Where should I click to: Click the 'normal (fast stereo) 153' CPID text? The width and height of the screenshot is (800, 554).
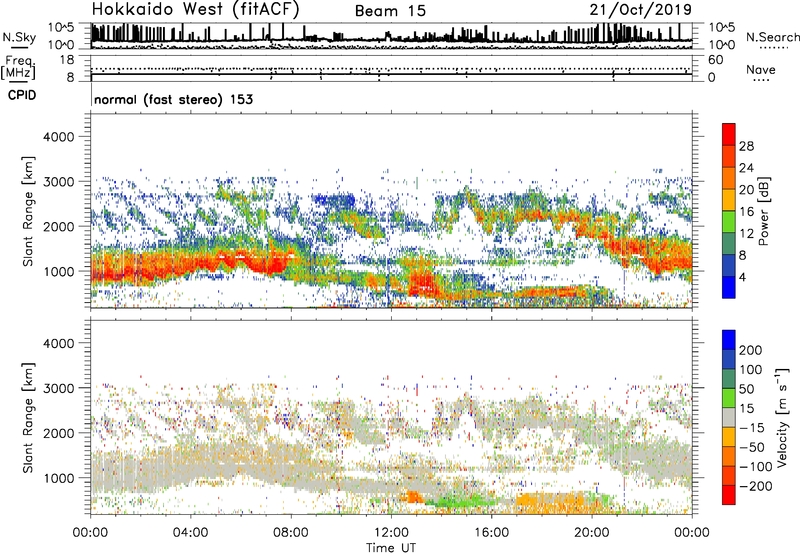[173, 99]
